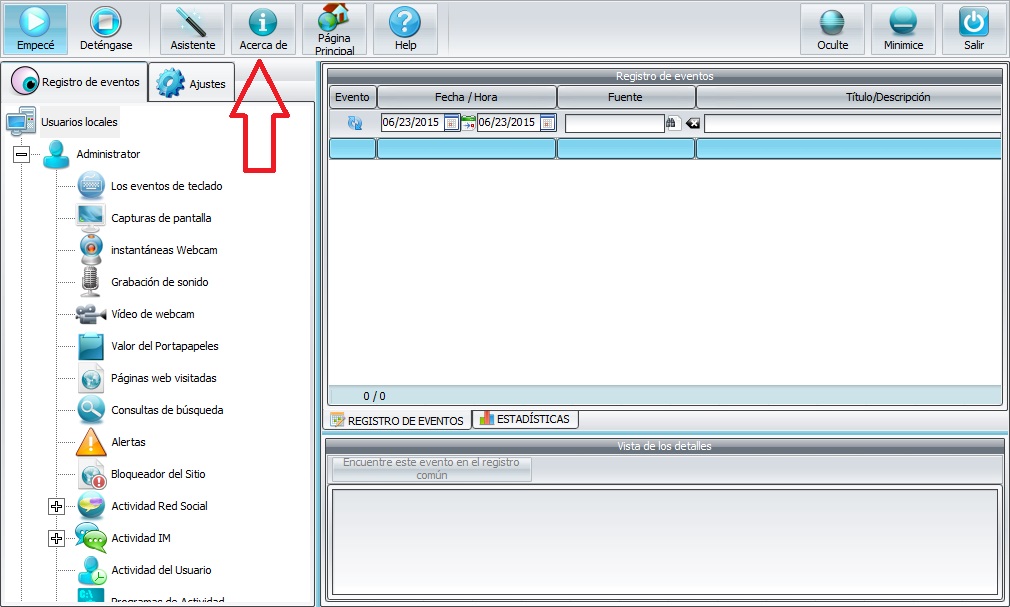
Task: Click the refresh event log icon
Action: [x=354, y=123]
